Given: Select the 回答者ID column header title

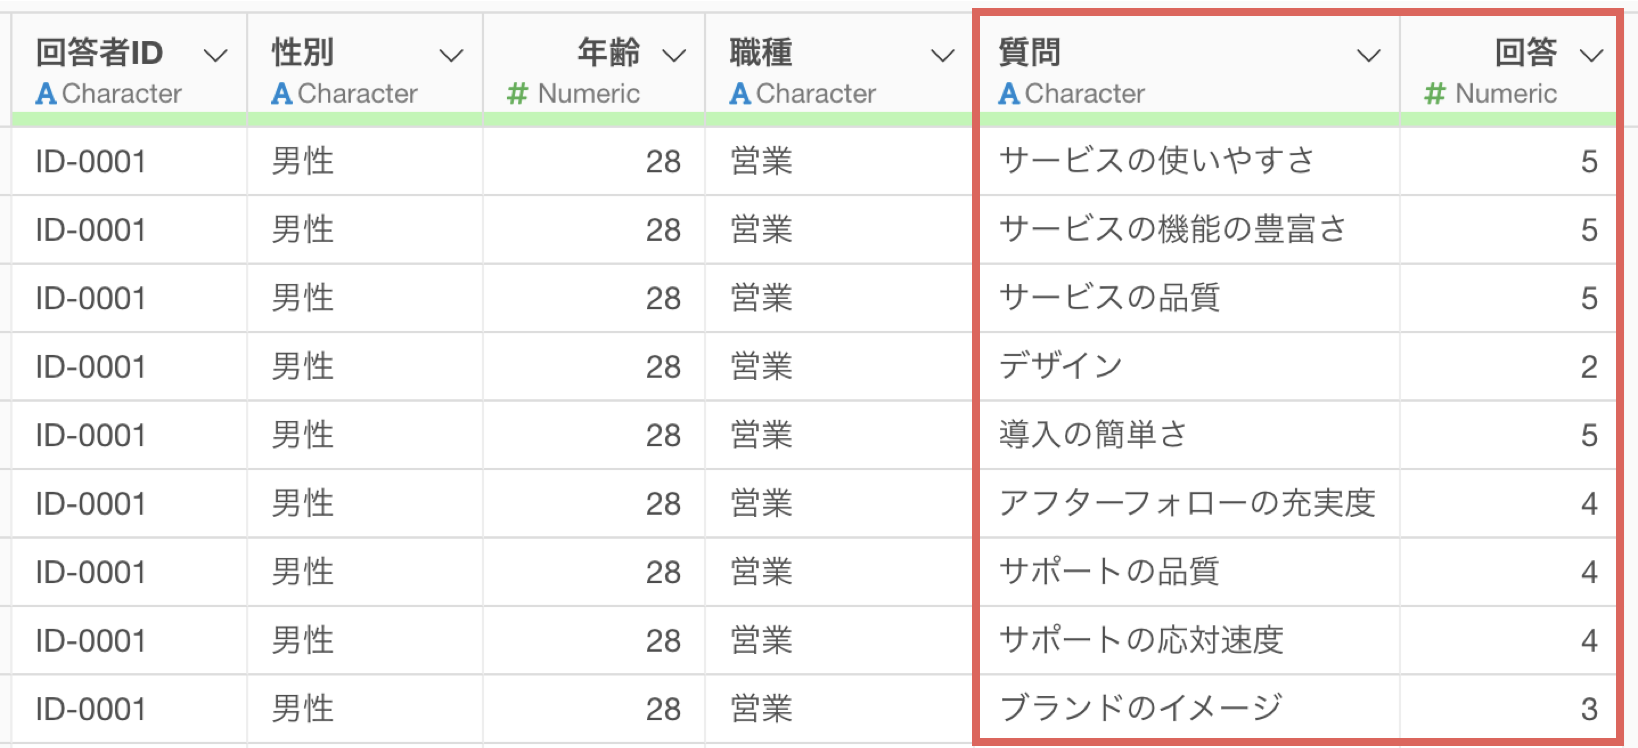Looking at the screenshot, I should point(99,52).
